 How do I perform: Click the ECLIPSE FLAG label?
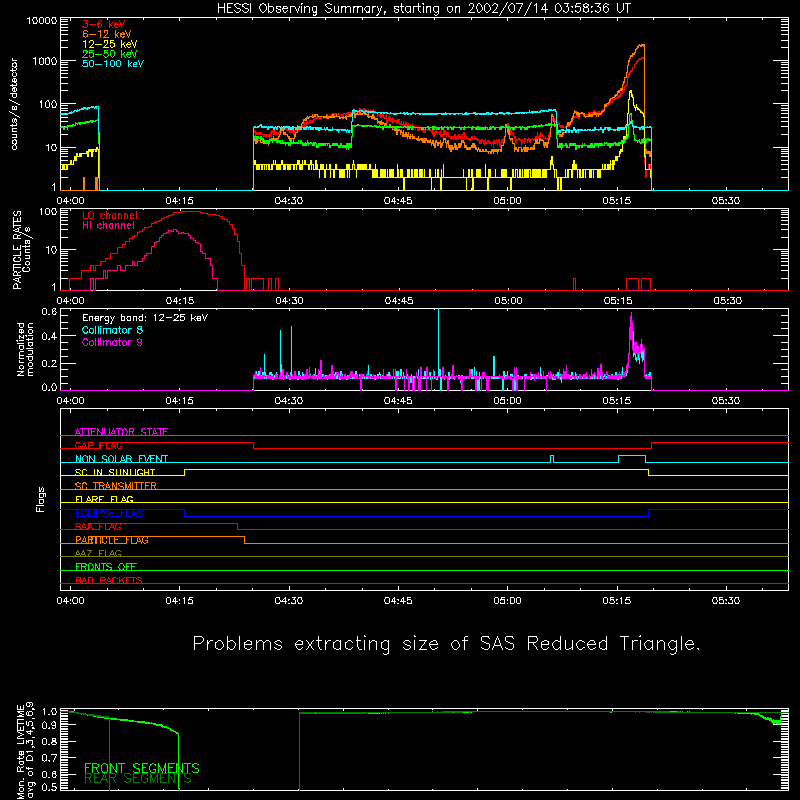pyautogui.click(x=109, y=513)
